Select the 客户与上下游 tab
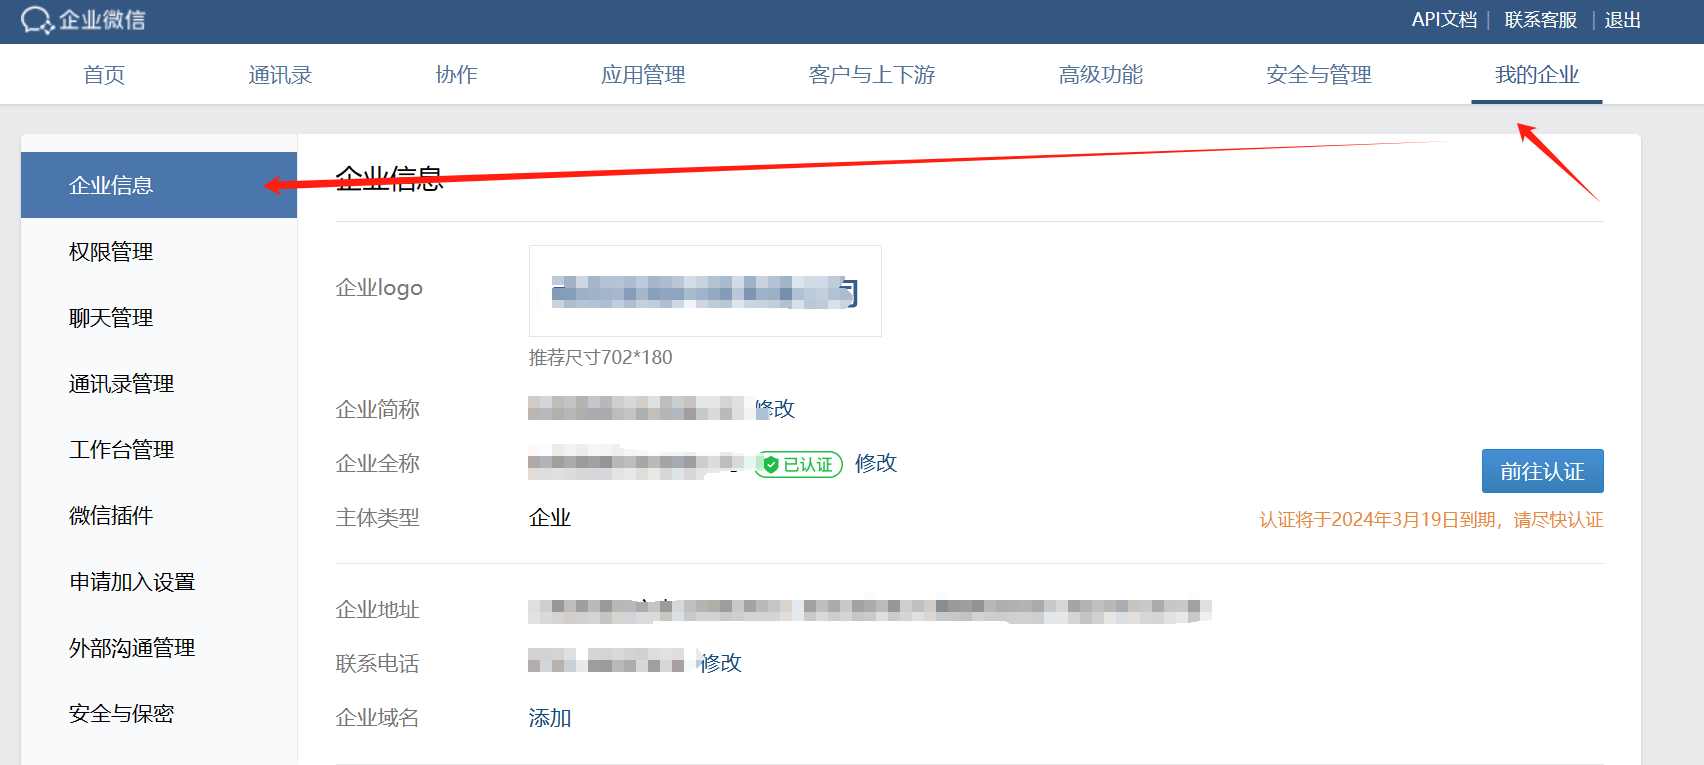Viewport: 1704px width, 765px height. (x=871, y=75)
